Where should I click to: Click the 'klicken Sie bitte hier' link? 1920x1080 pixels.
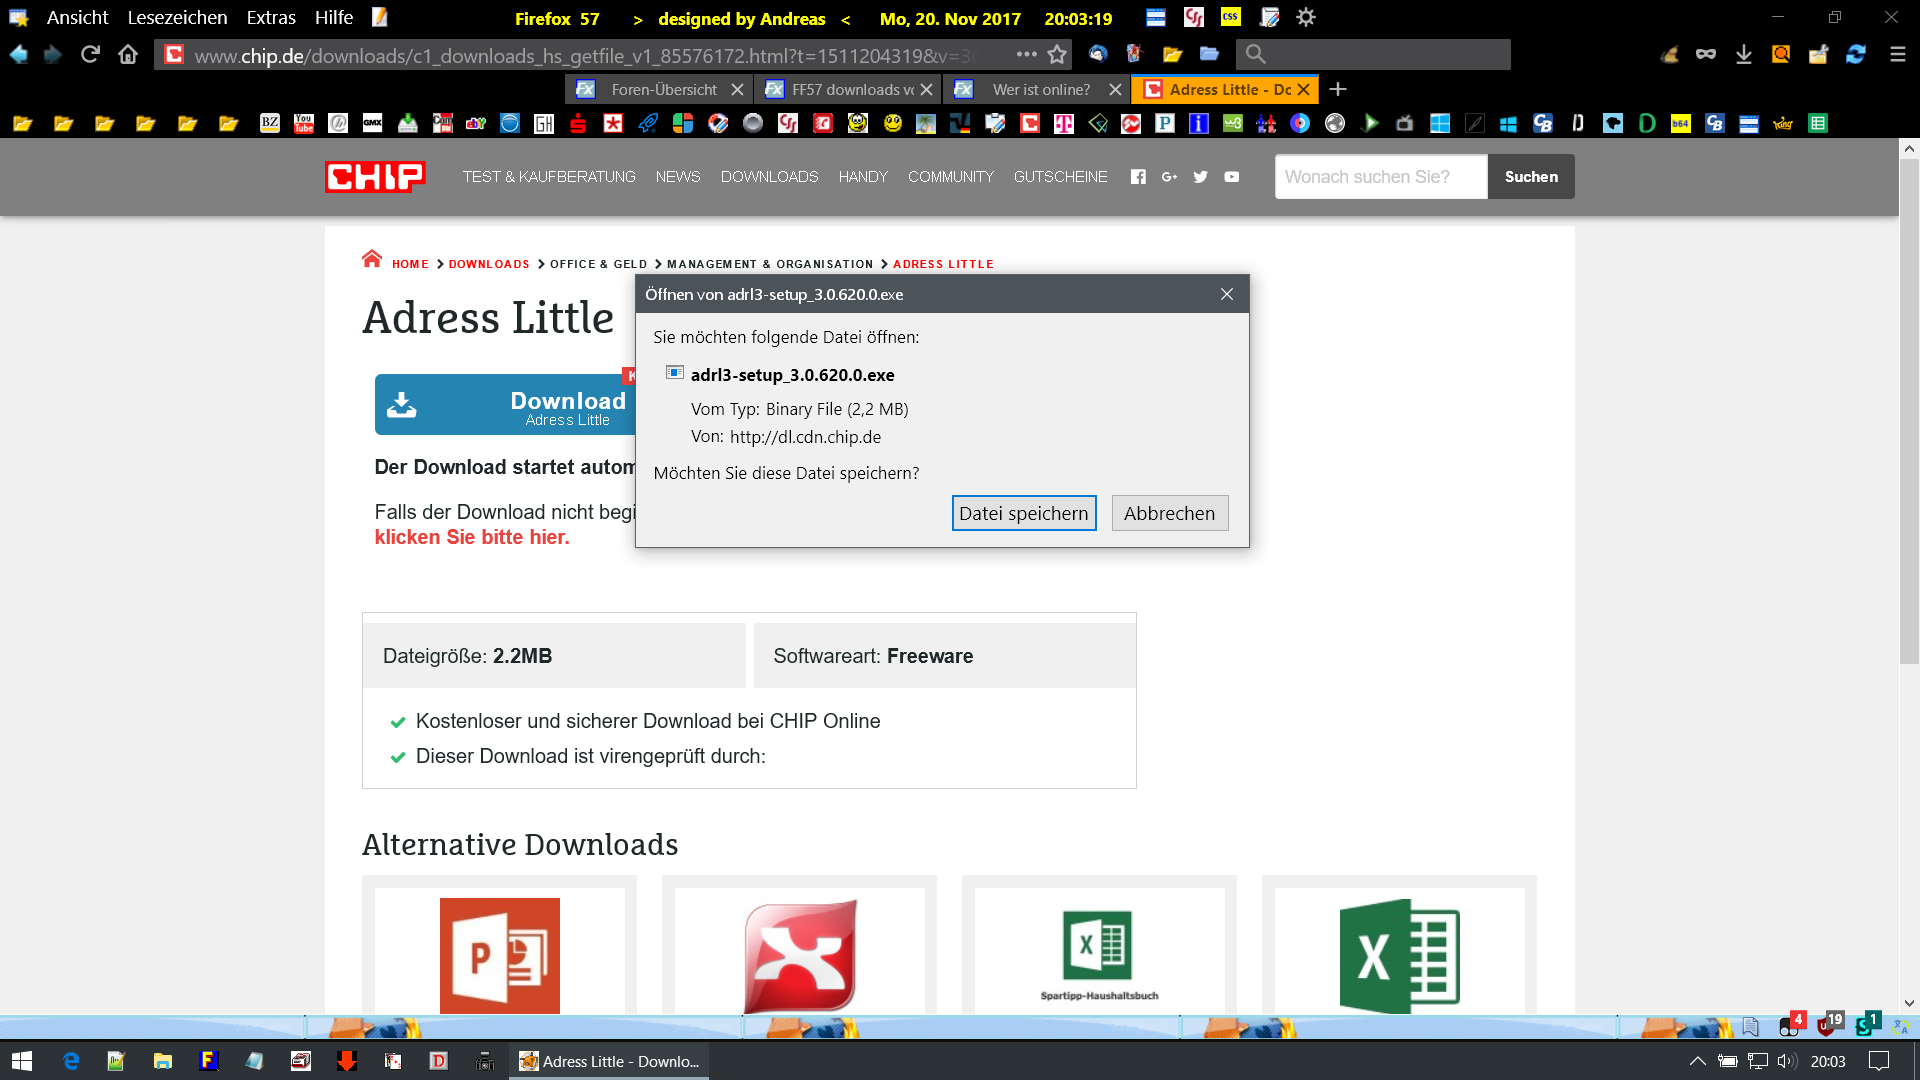pyautogui.click(x=472, y=537)
